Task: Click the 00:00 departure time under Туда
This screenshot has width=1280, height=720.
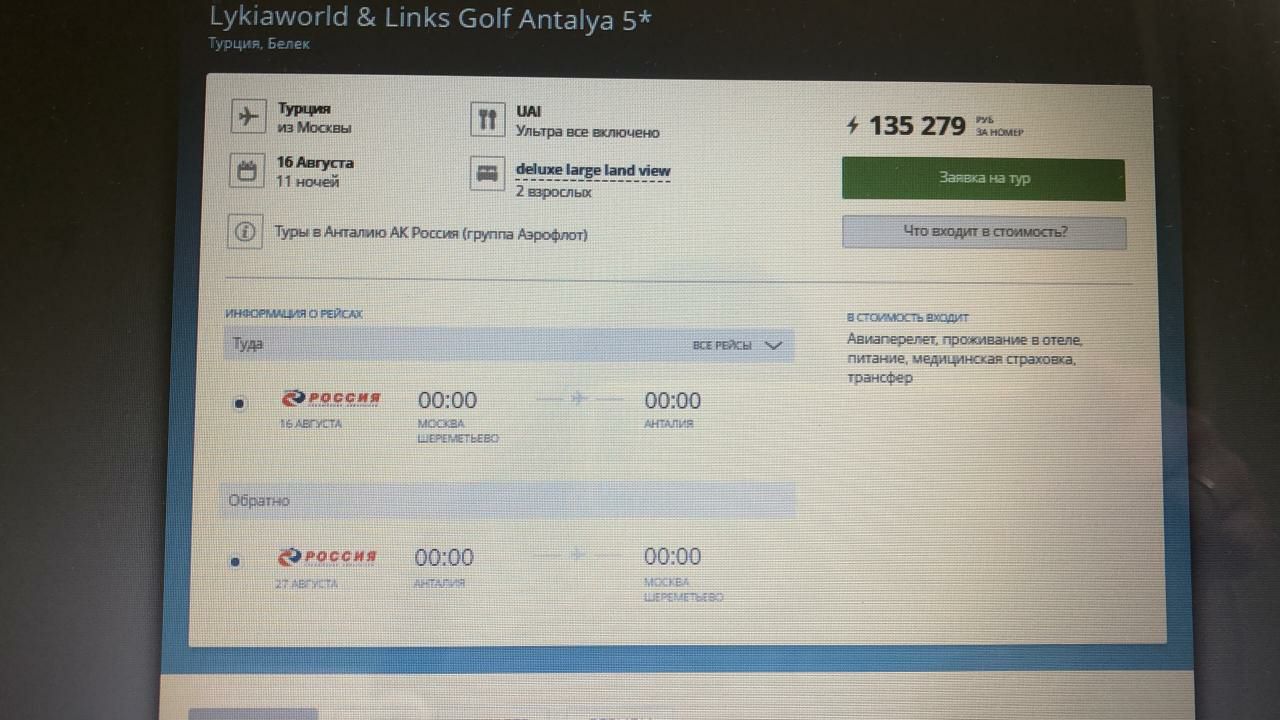Action: click(447, 400)
